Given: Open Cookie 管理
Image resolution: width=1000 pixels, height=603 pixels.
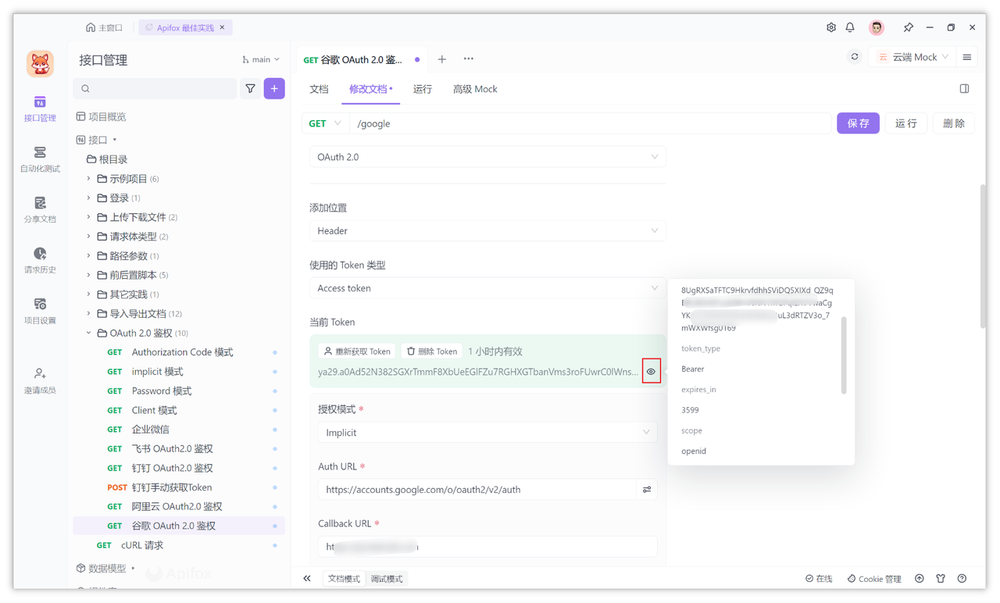Looking at the screenshot, I should [874, 579].
